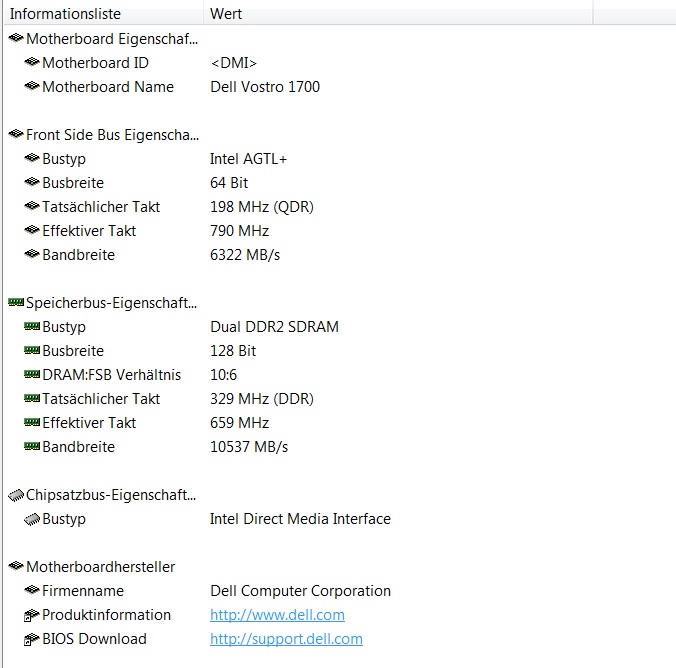Select the Motherboard Eigenschaften group icon
Viewport: 676px width, 668px height.
pyautogui.click(x=16, y=38)
